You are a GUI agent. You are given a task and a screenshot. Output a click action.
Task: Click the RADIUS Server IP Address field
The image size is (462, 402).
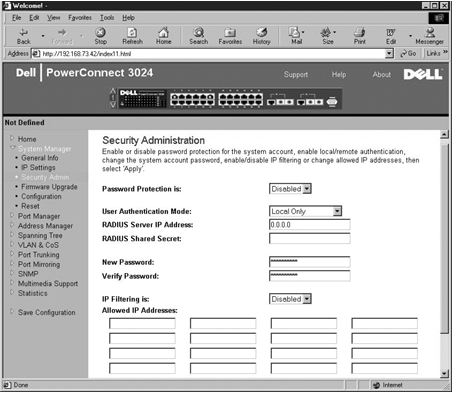[310, 225]
